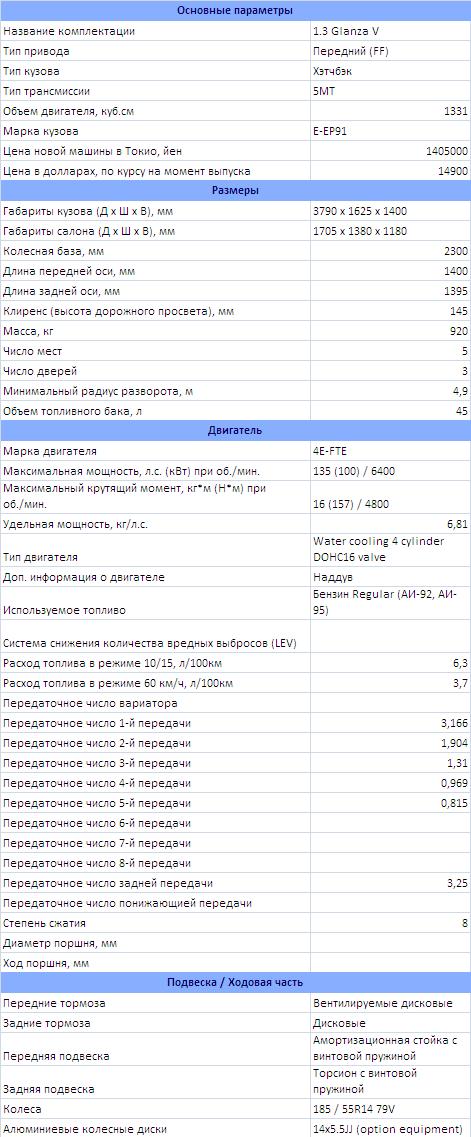Select the '14x5.5JJ (option equipment)' cell
Viewport: 471px width, 1137px height.
(391, 1128)
